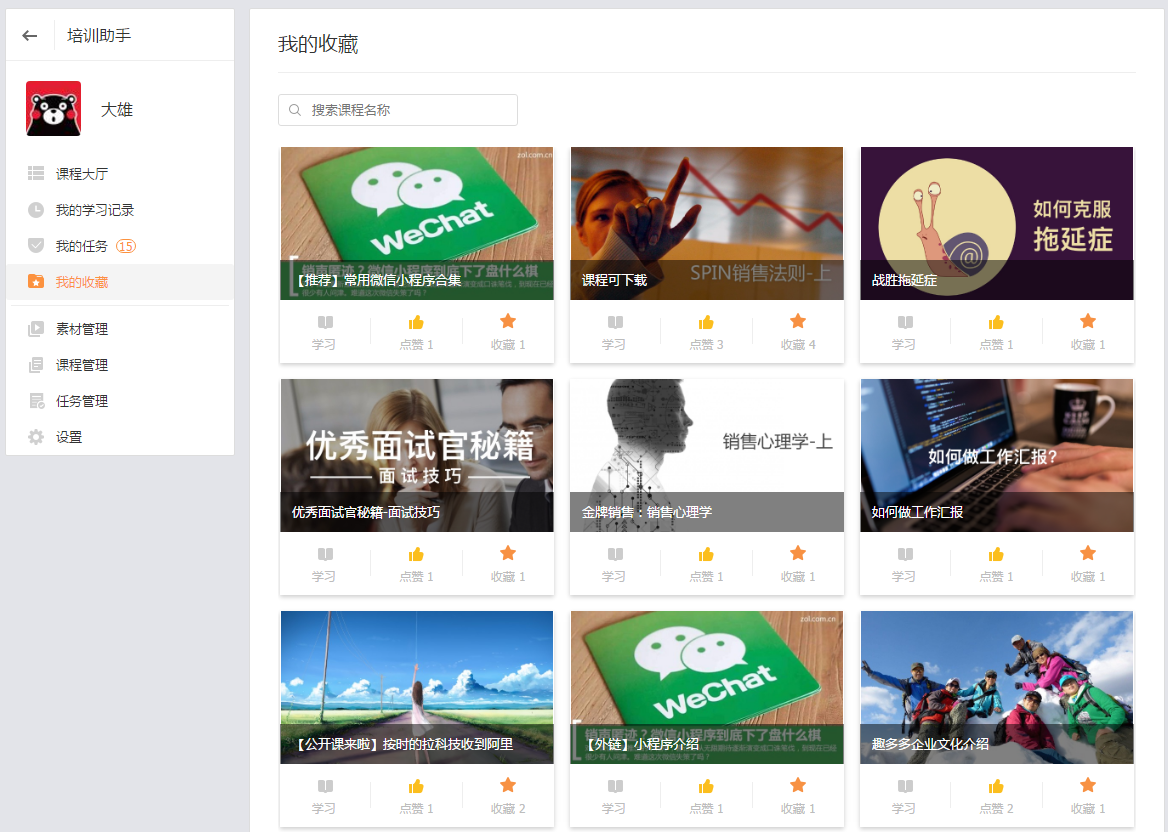Open the 优秀面试官秘籍-面试技巧 course thumbnail
This screenshot has height=832, width=1168.
click(x=417, y=455)
